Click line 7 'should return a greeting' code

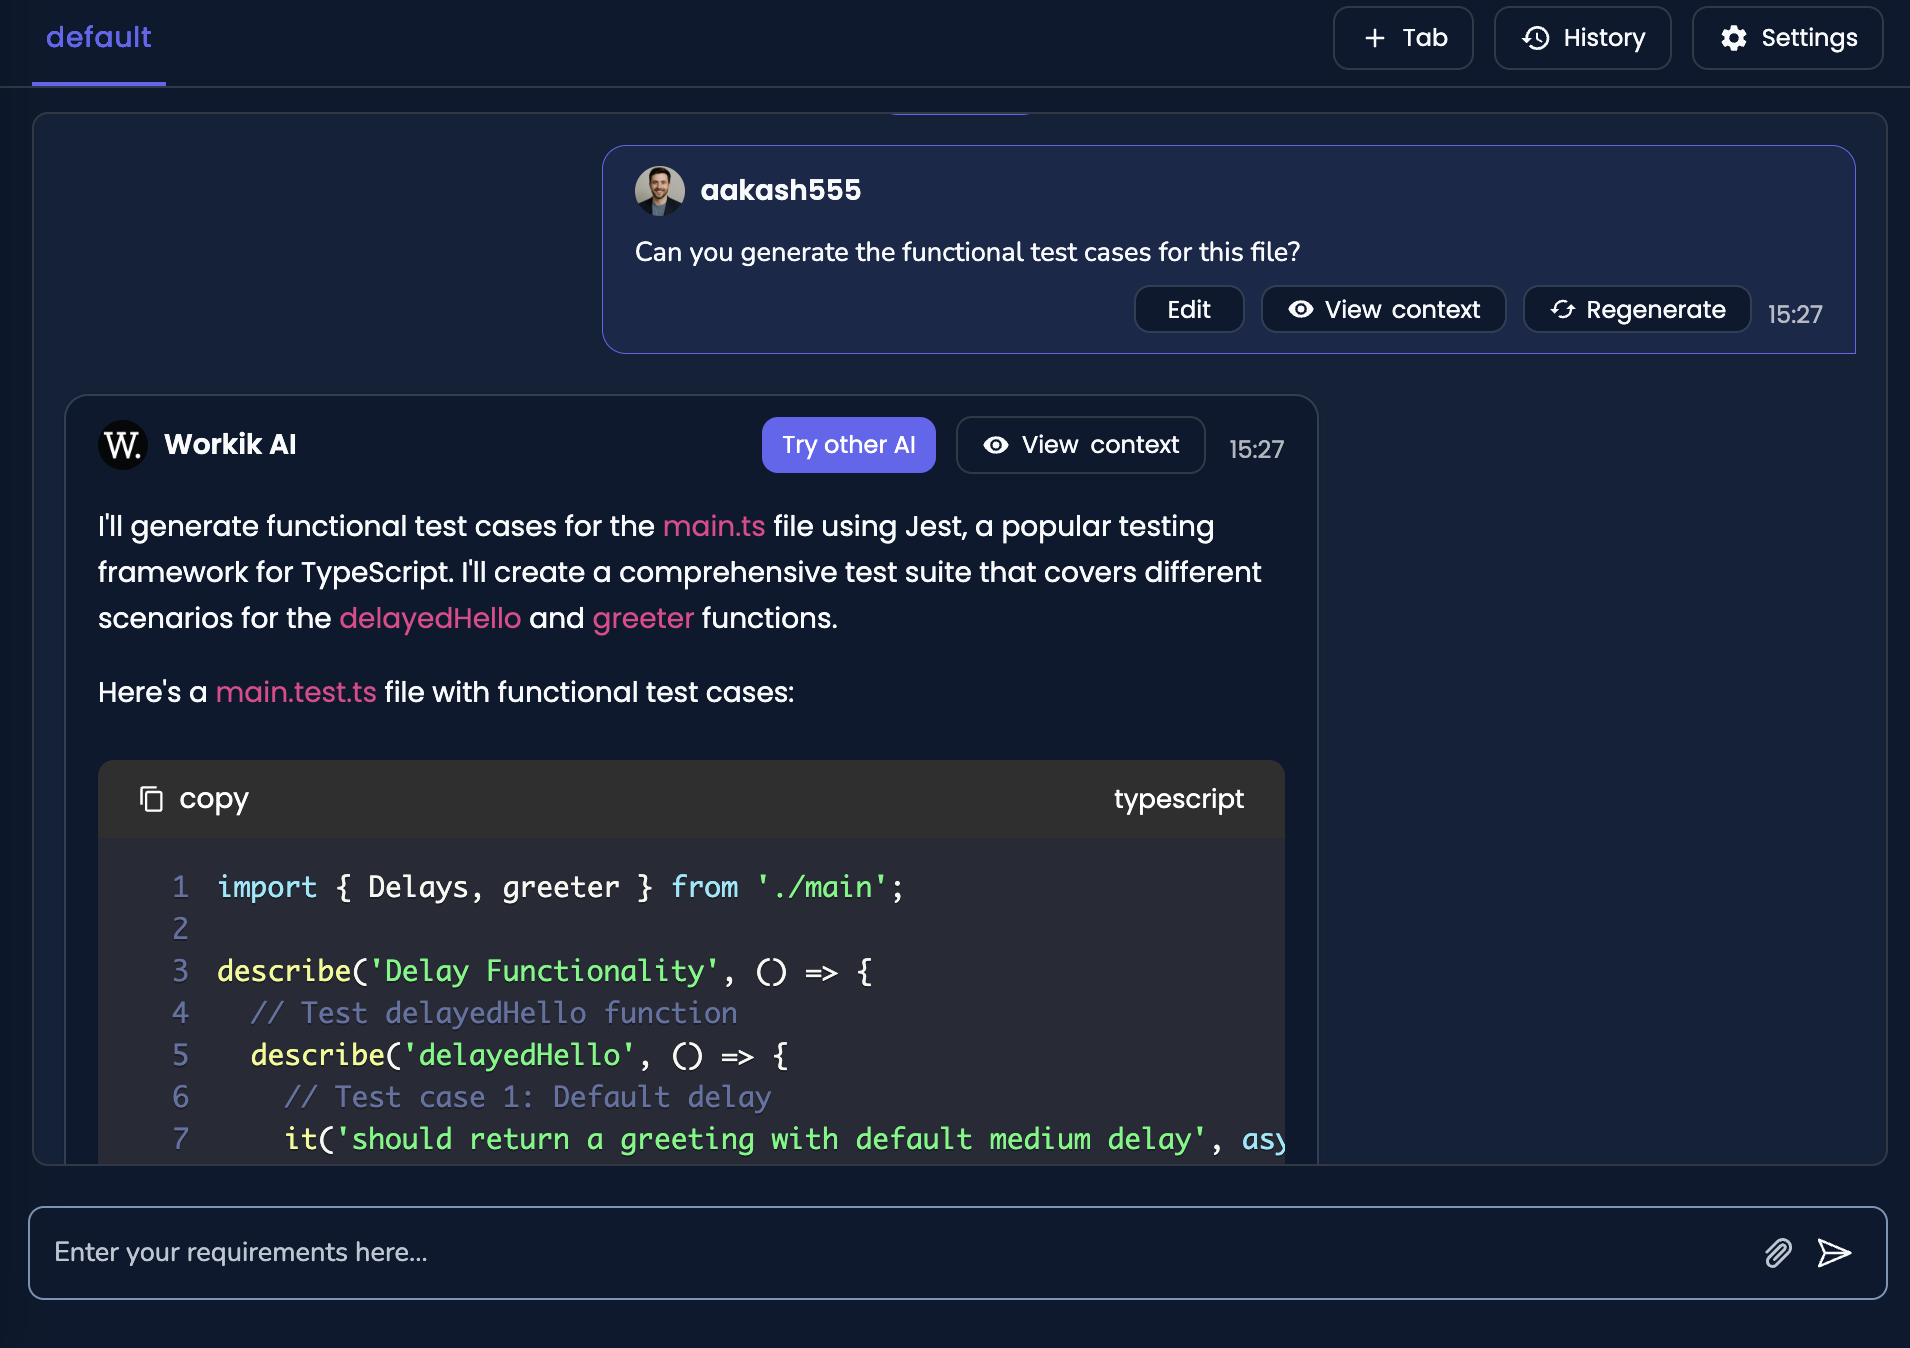784,1139
